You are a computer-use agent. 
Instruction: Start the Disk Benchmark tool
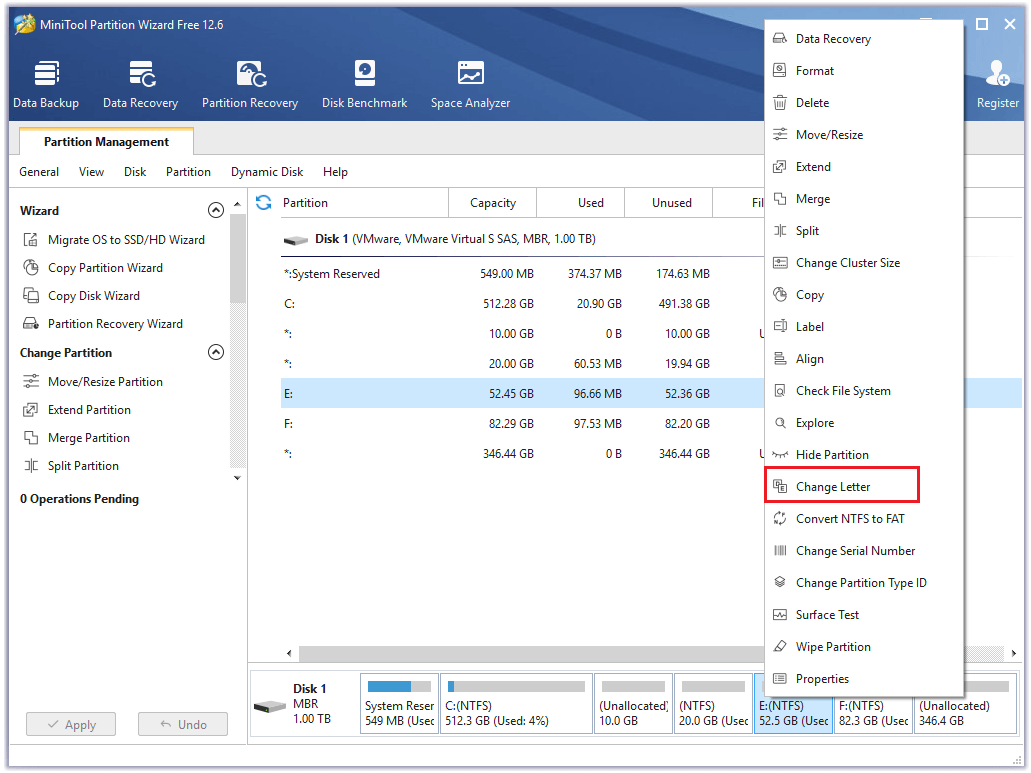click(364, 84)
